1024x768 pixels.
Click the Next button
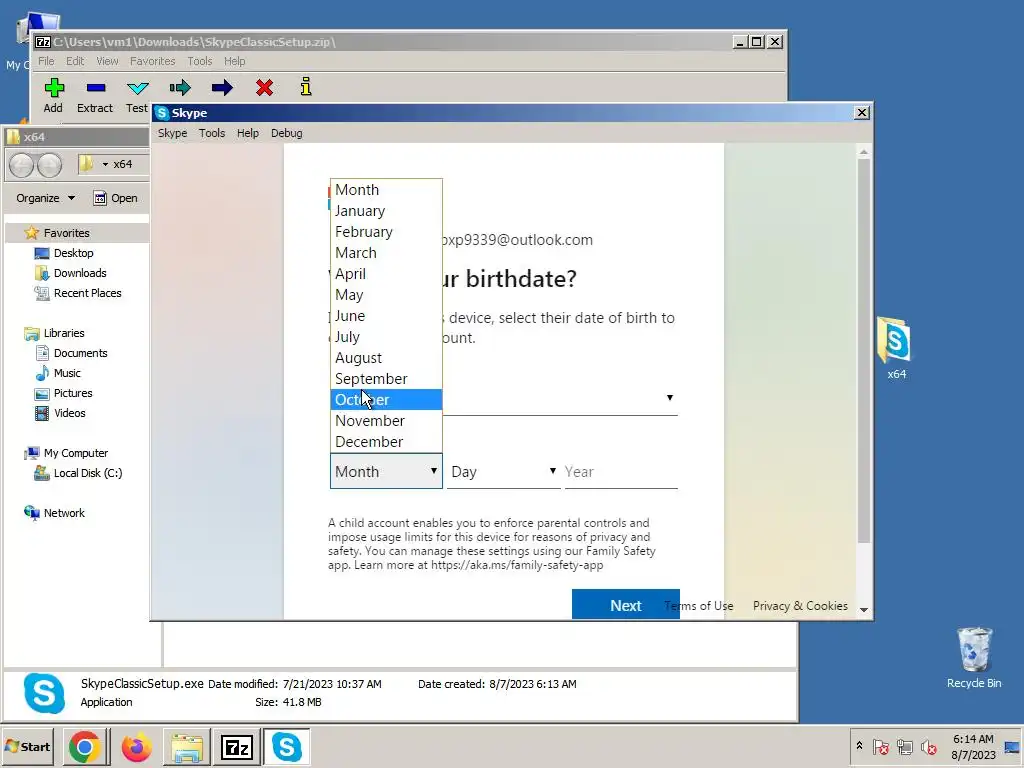pyautogui.click(x=626, y=605)
